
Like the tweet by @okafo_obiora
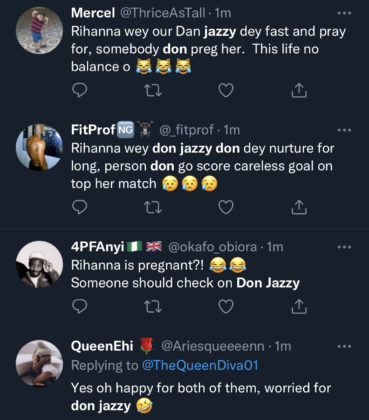[226, 307]
